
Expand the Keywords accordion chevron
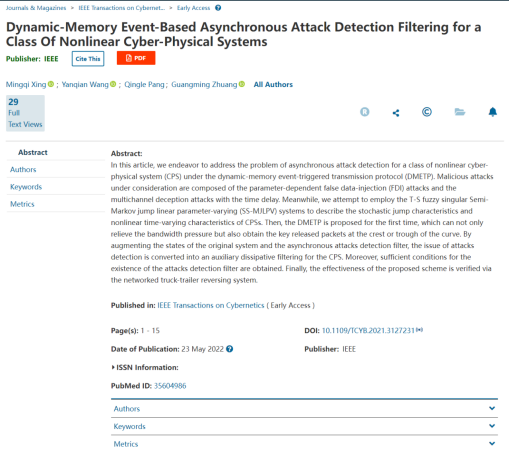[x=492, y=426]
